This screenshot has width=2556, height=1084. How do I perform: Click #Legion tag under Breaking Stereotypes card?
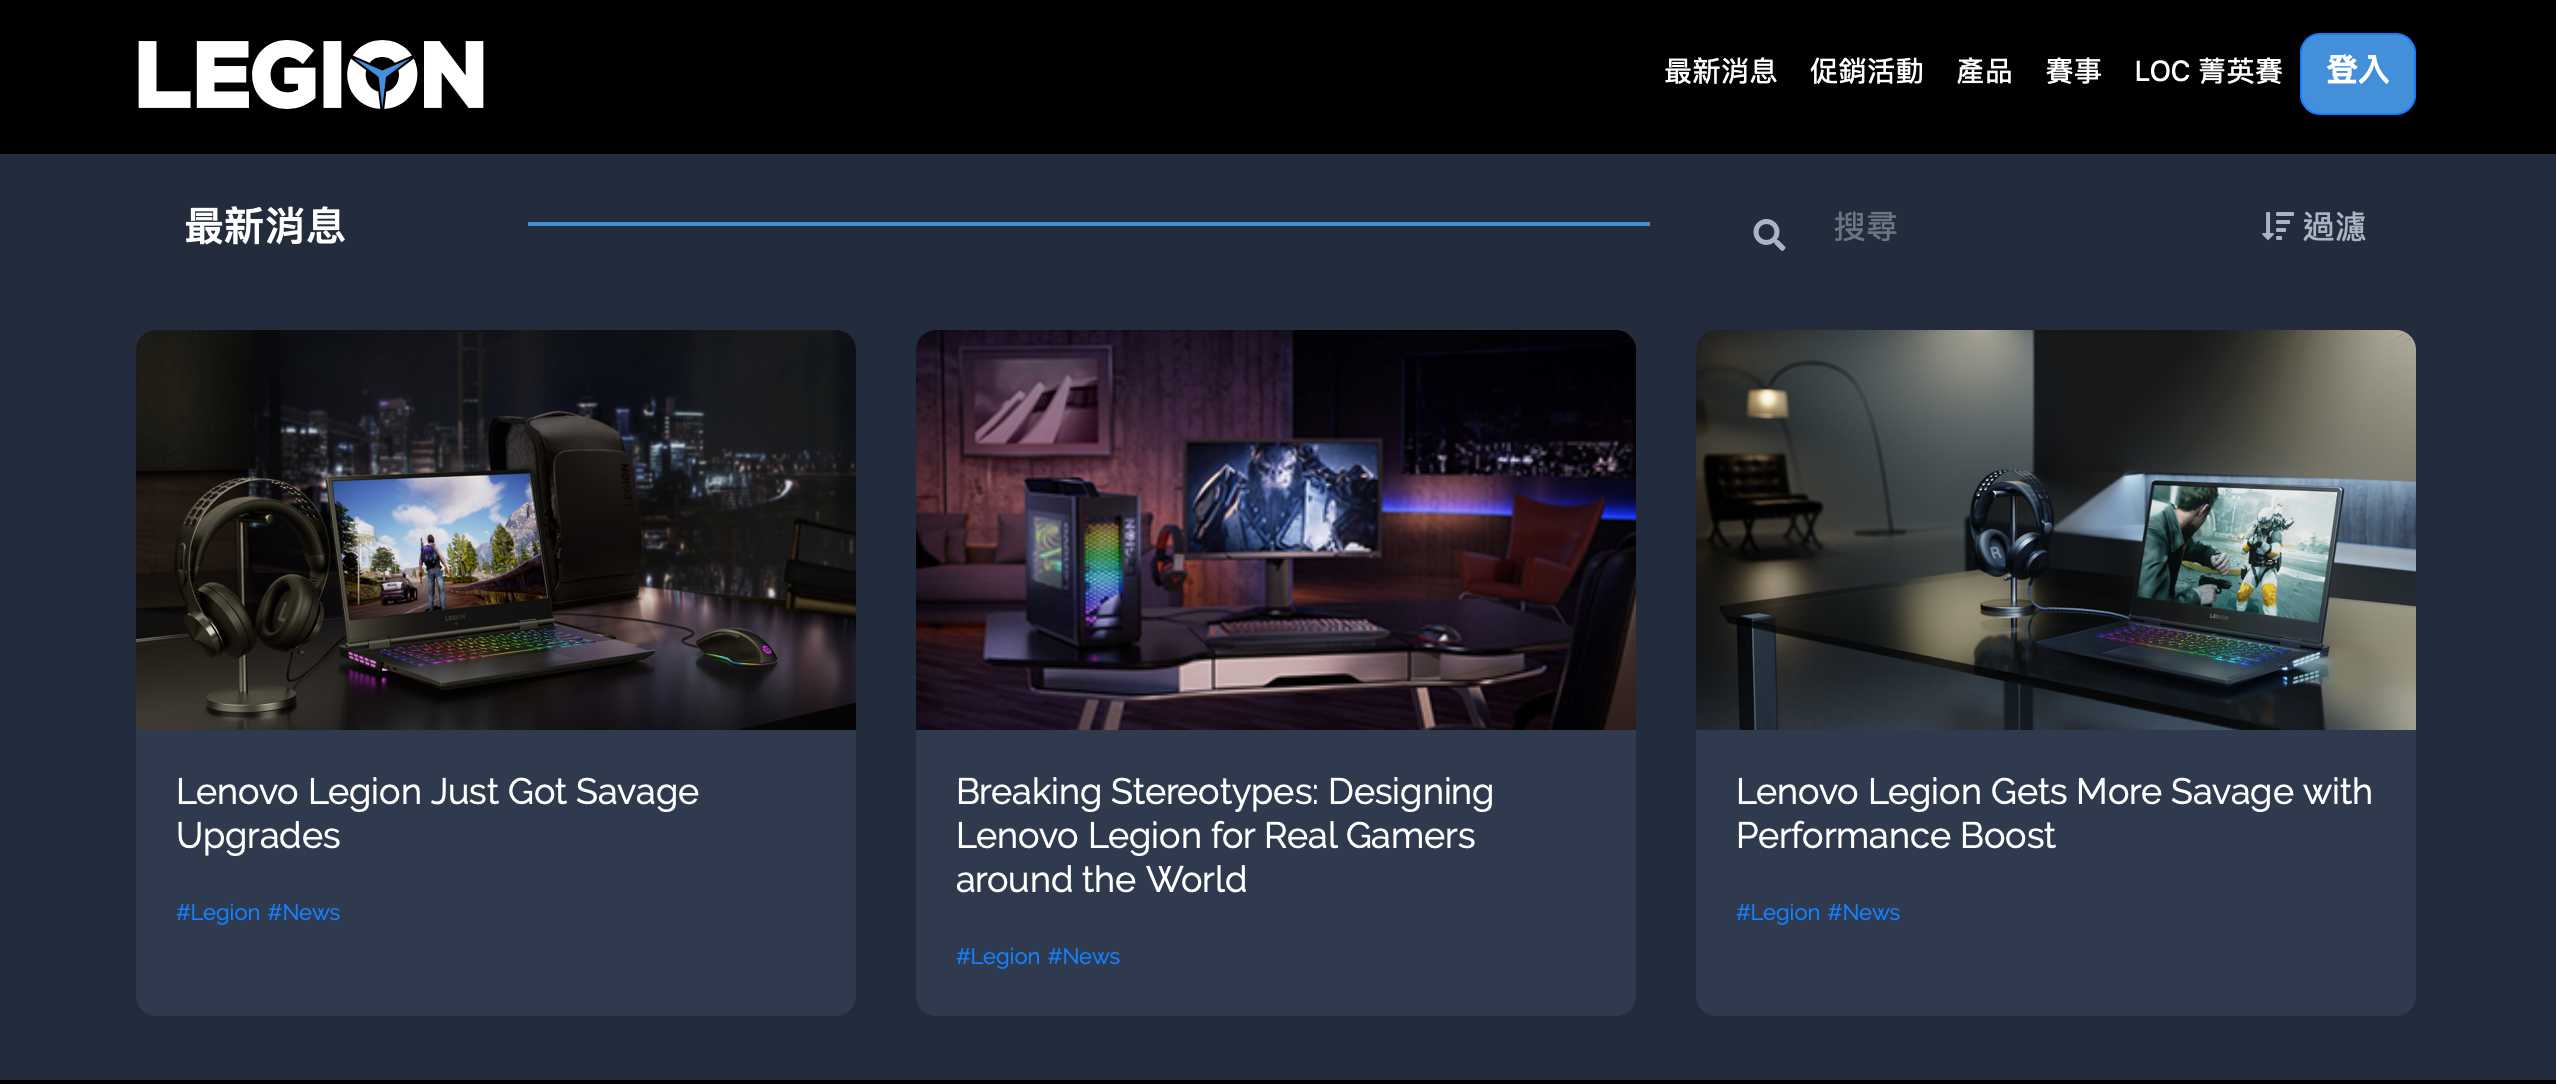(998, 956)
